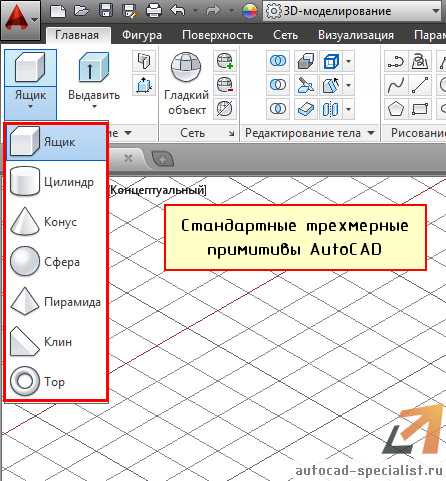Click the Presspull icon below the Polysolid icon
This screenshot has width=446, height=481.
(x=144, y=85)
